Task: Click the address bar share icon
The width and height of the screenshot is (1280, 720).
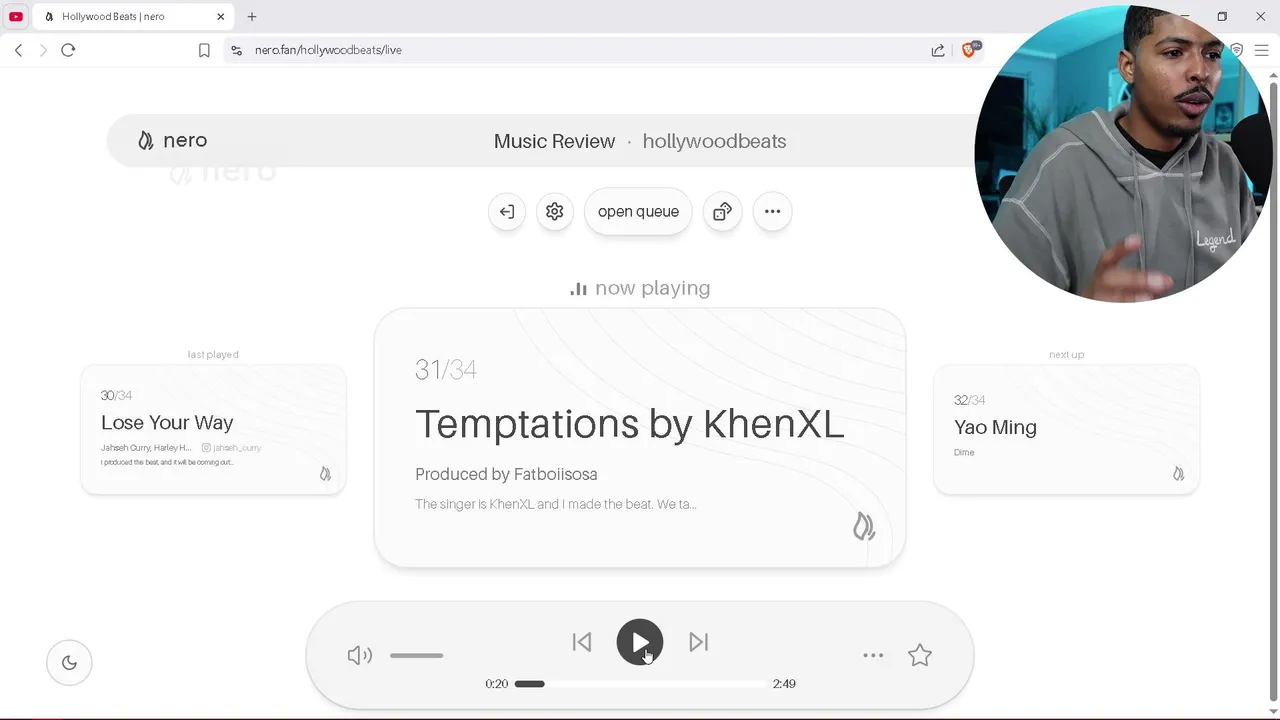Action: tap(938, 50)
